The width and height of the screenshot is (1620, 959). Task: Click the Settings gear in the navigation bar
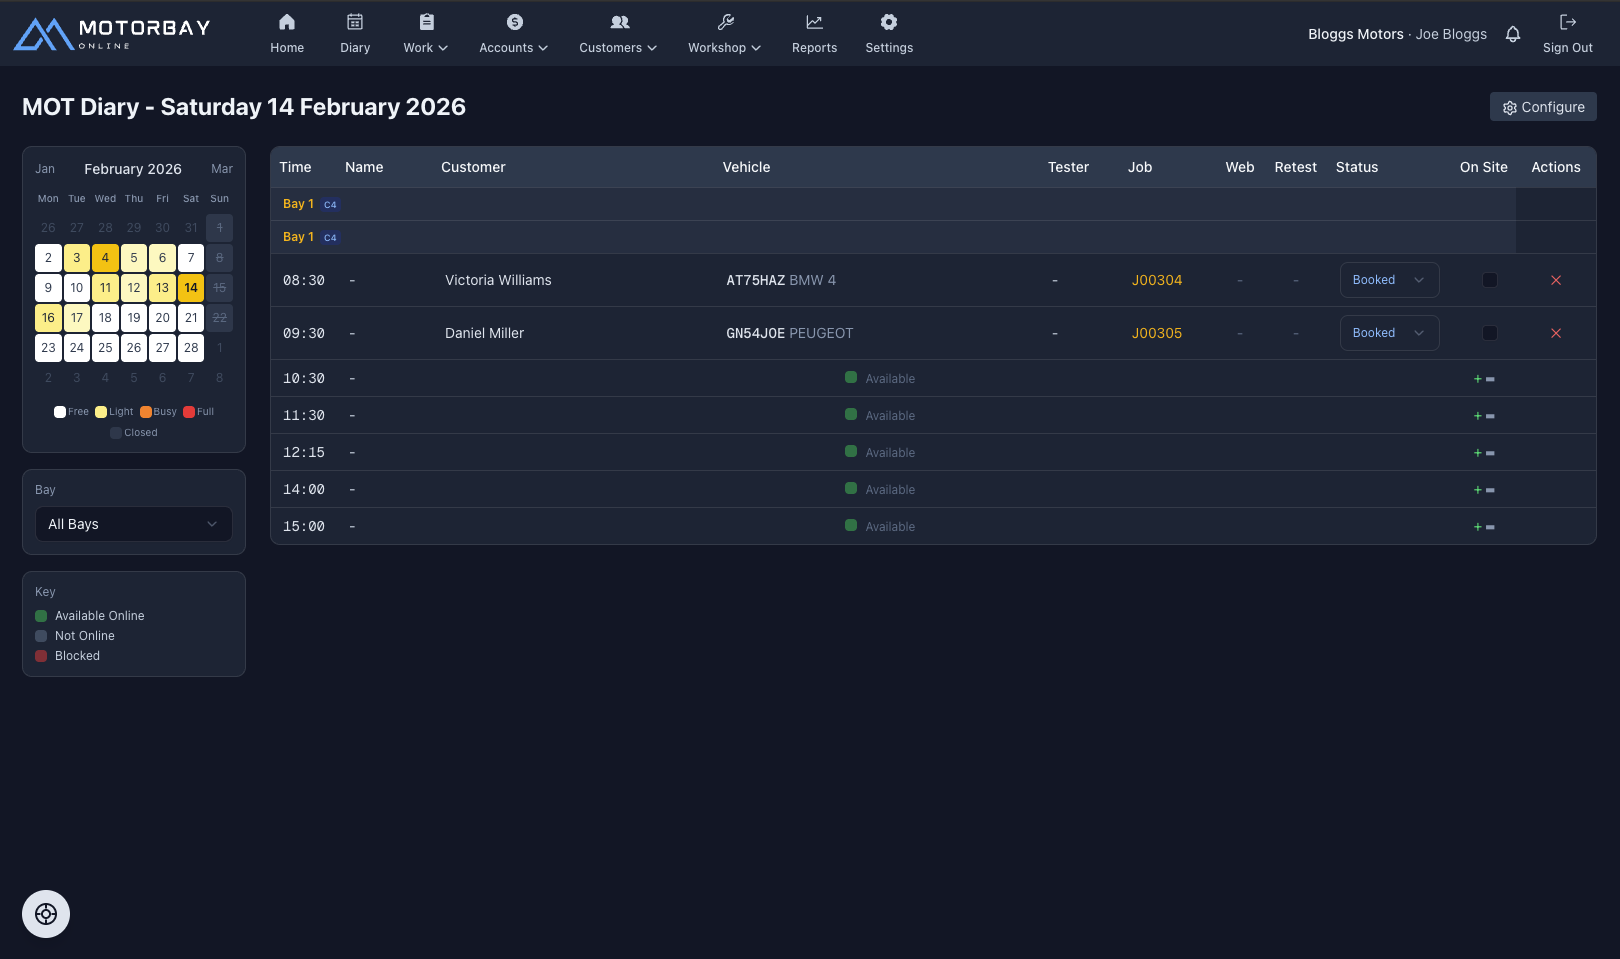(888, 21)
